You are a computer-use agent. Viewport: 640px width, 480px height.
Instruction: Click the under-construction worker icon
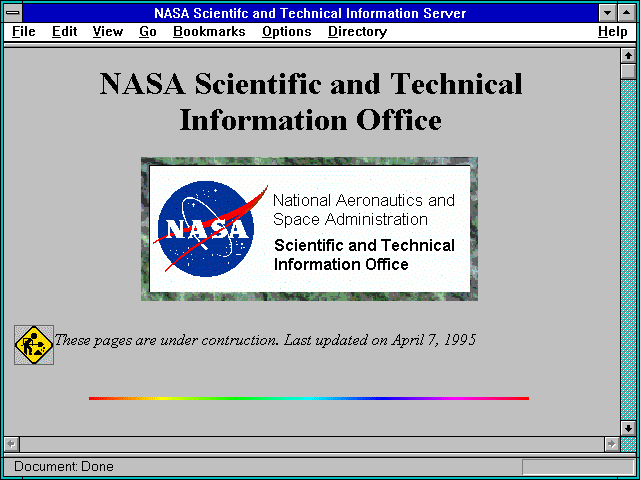click(34, 345)
